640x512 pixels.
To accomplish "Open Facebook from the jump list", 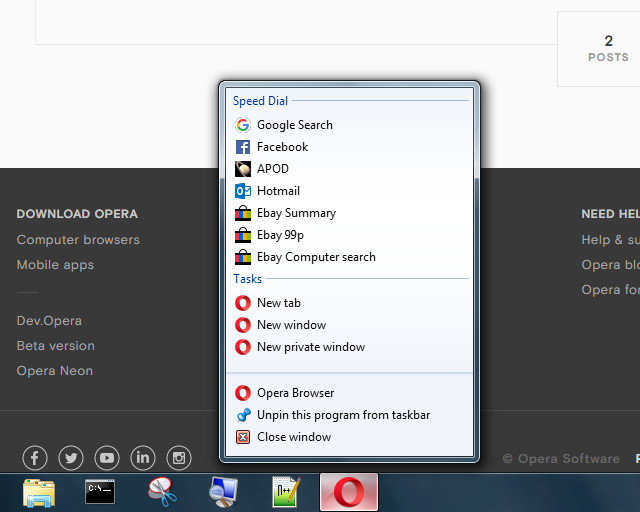I will 349,147.
